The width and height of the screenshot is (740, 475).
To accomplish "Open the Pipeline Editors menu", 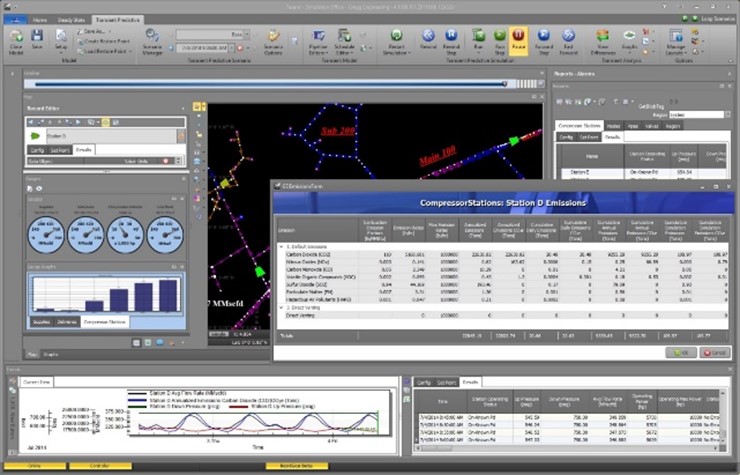I will click(x=318, y=42).
